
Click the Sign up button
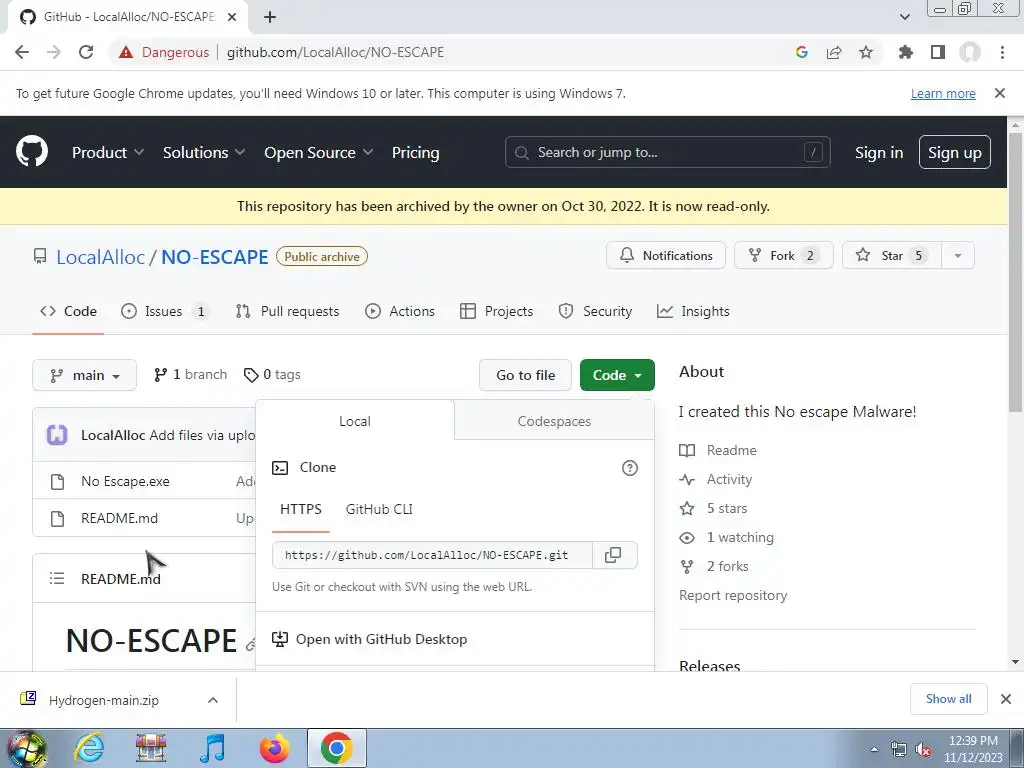click(954, 152)
